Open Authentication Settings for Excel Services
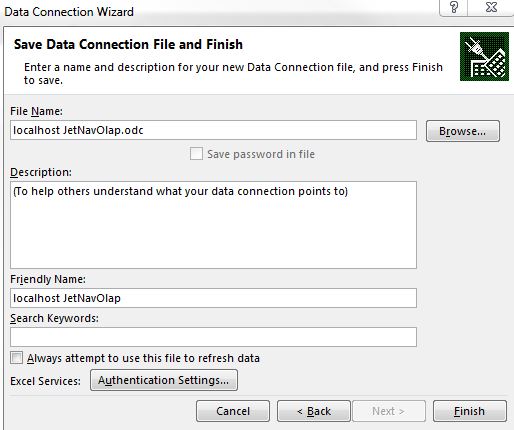Screen dimensions: 514x430 [164, 380]
